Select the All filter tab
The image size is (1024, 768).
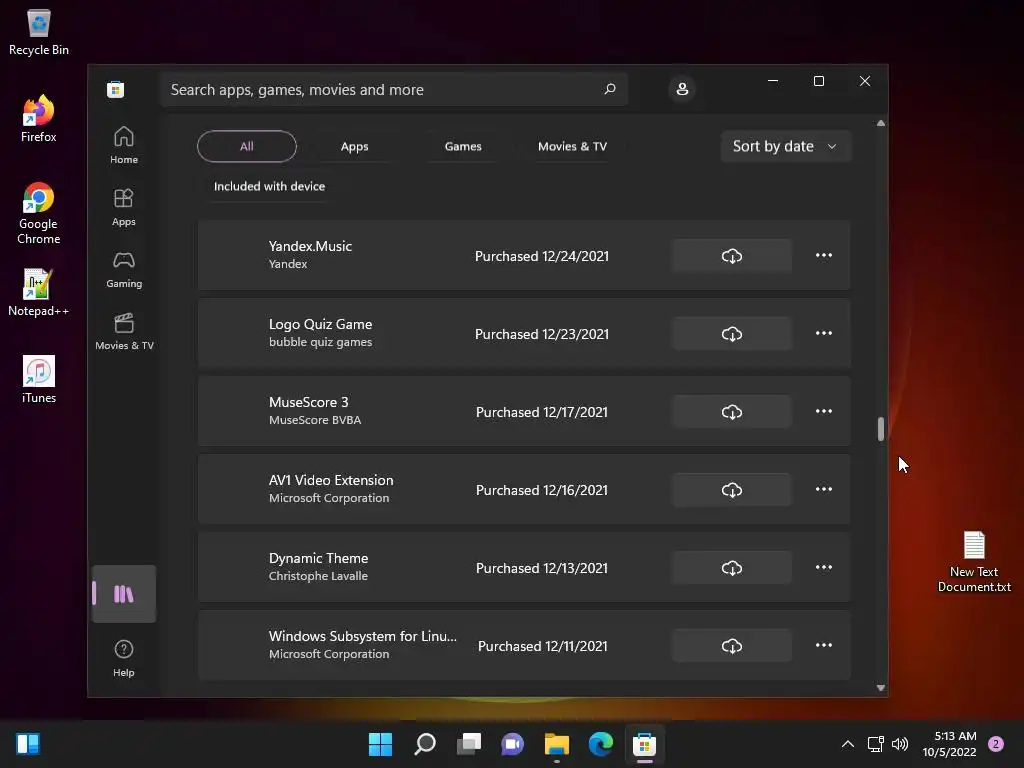coord(247,146)
